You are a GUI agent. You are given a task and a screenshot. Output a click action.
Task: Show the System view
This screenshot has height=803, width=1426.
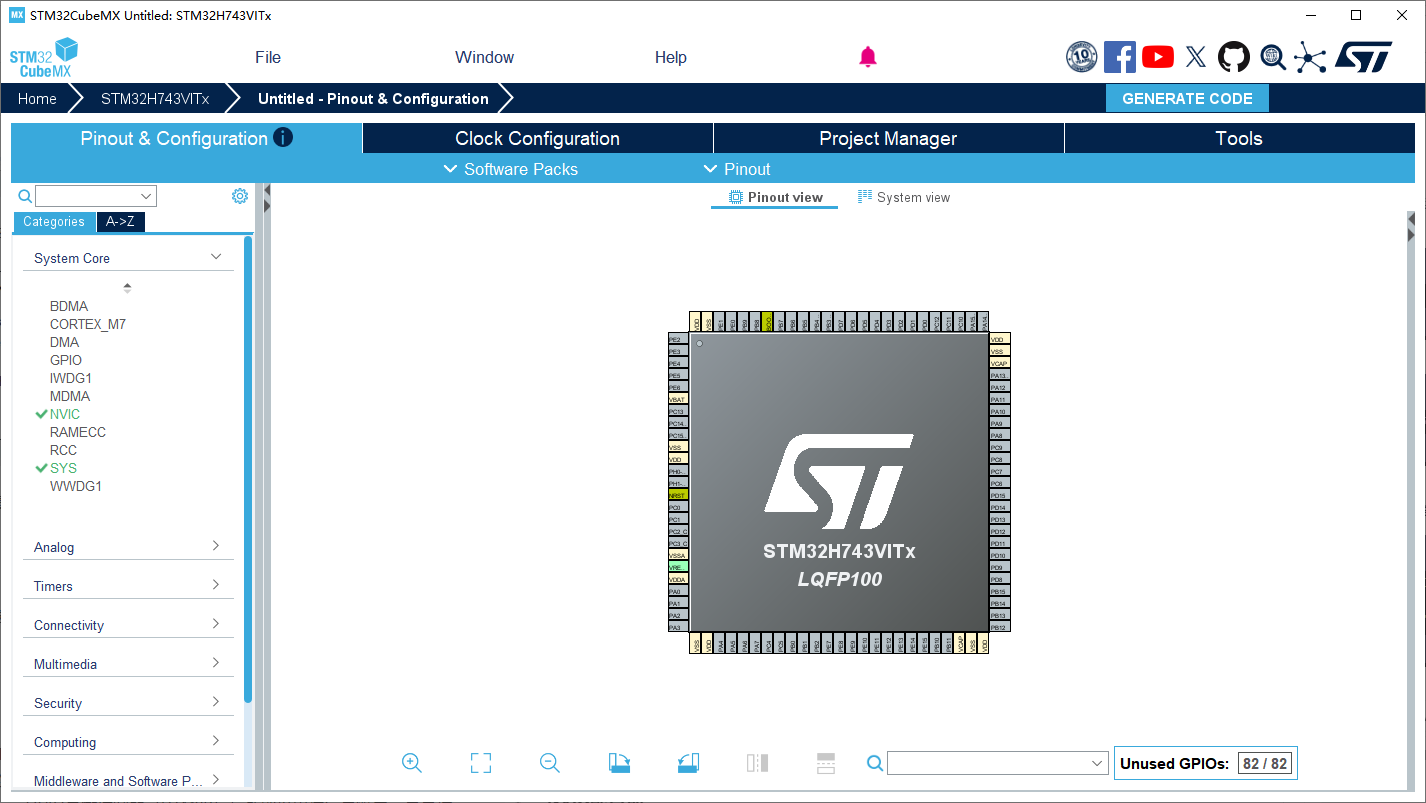tap(904, 197)
